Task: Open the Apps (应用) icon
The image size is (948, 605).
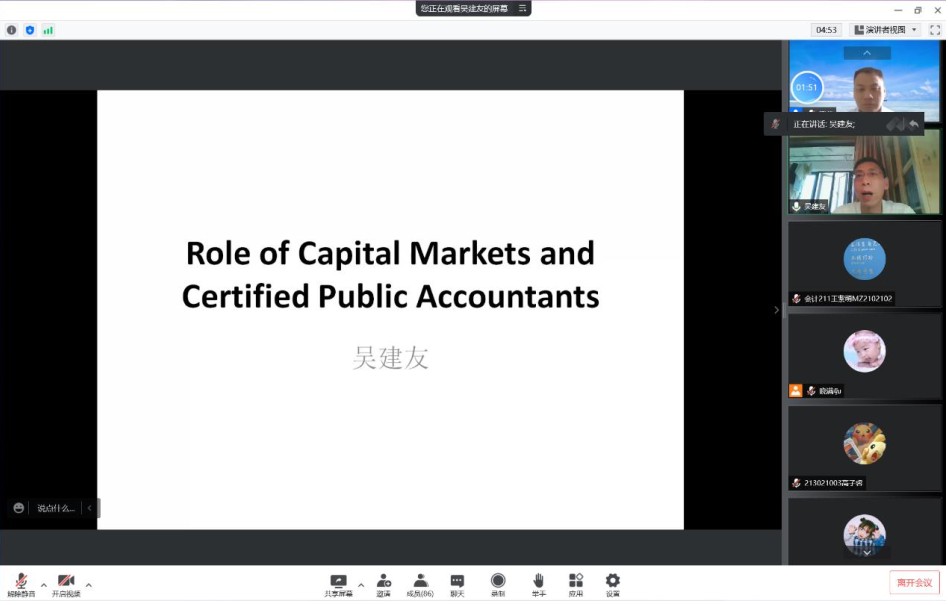Action: (576, 581)
